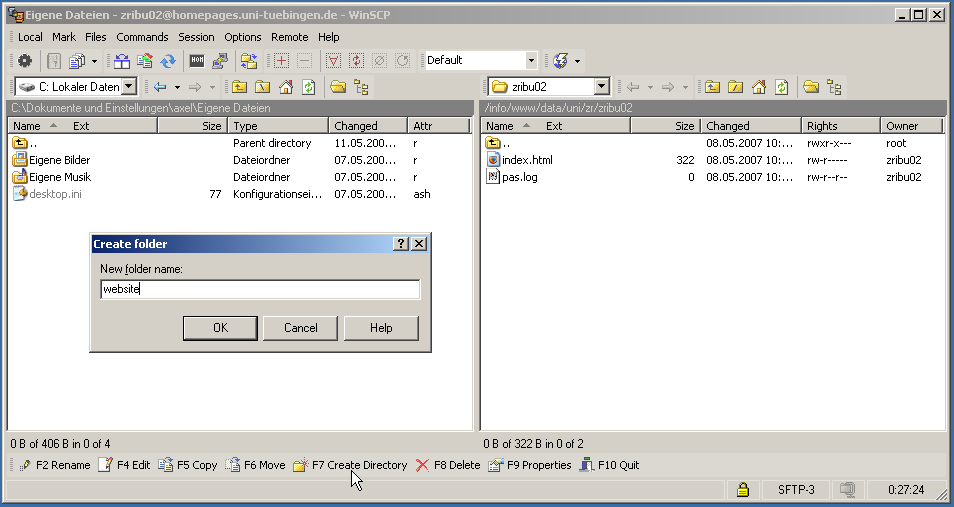Open the zribu02 remote directory dropdown
The height and width of the screenshot is (507, 954).
pos(601,87)
